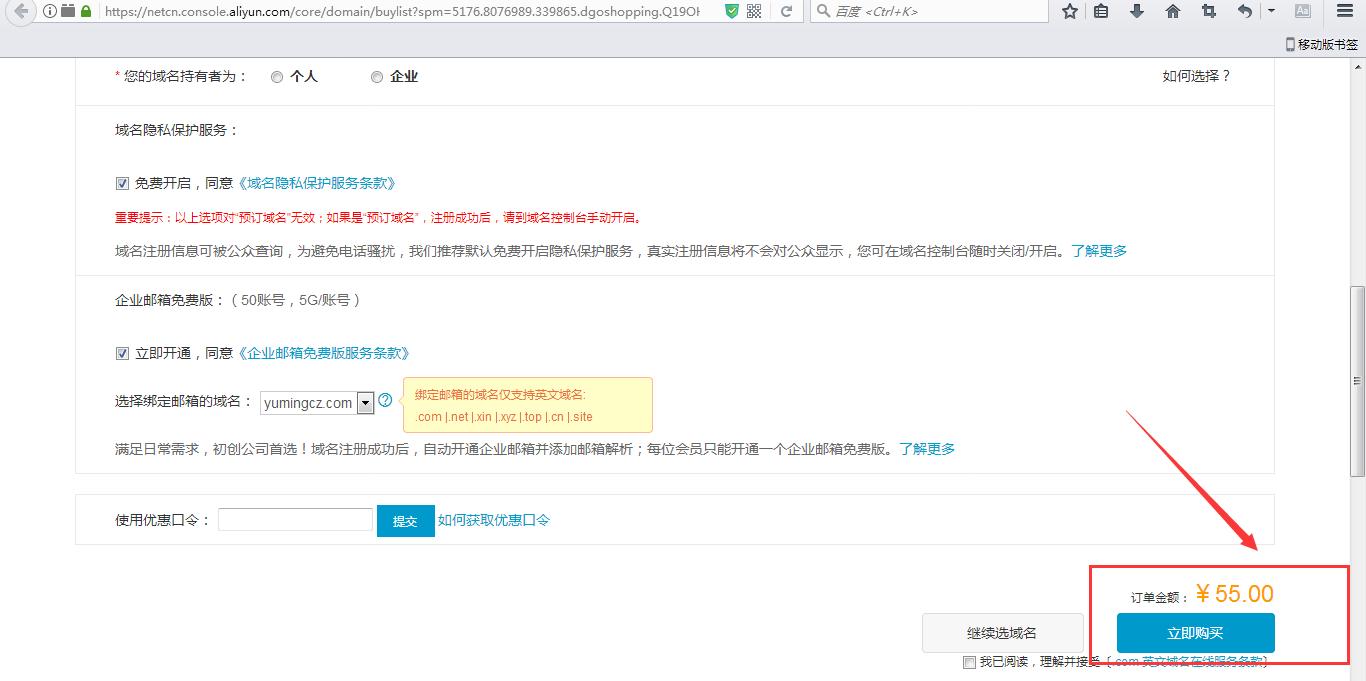The height and width of the screenshot is (681, 1366).
Task: Click the clipboard bookmarks library icon
Action: coord(1101,13)
